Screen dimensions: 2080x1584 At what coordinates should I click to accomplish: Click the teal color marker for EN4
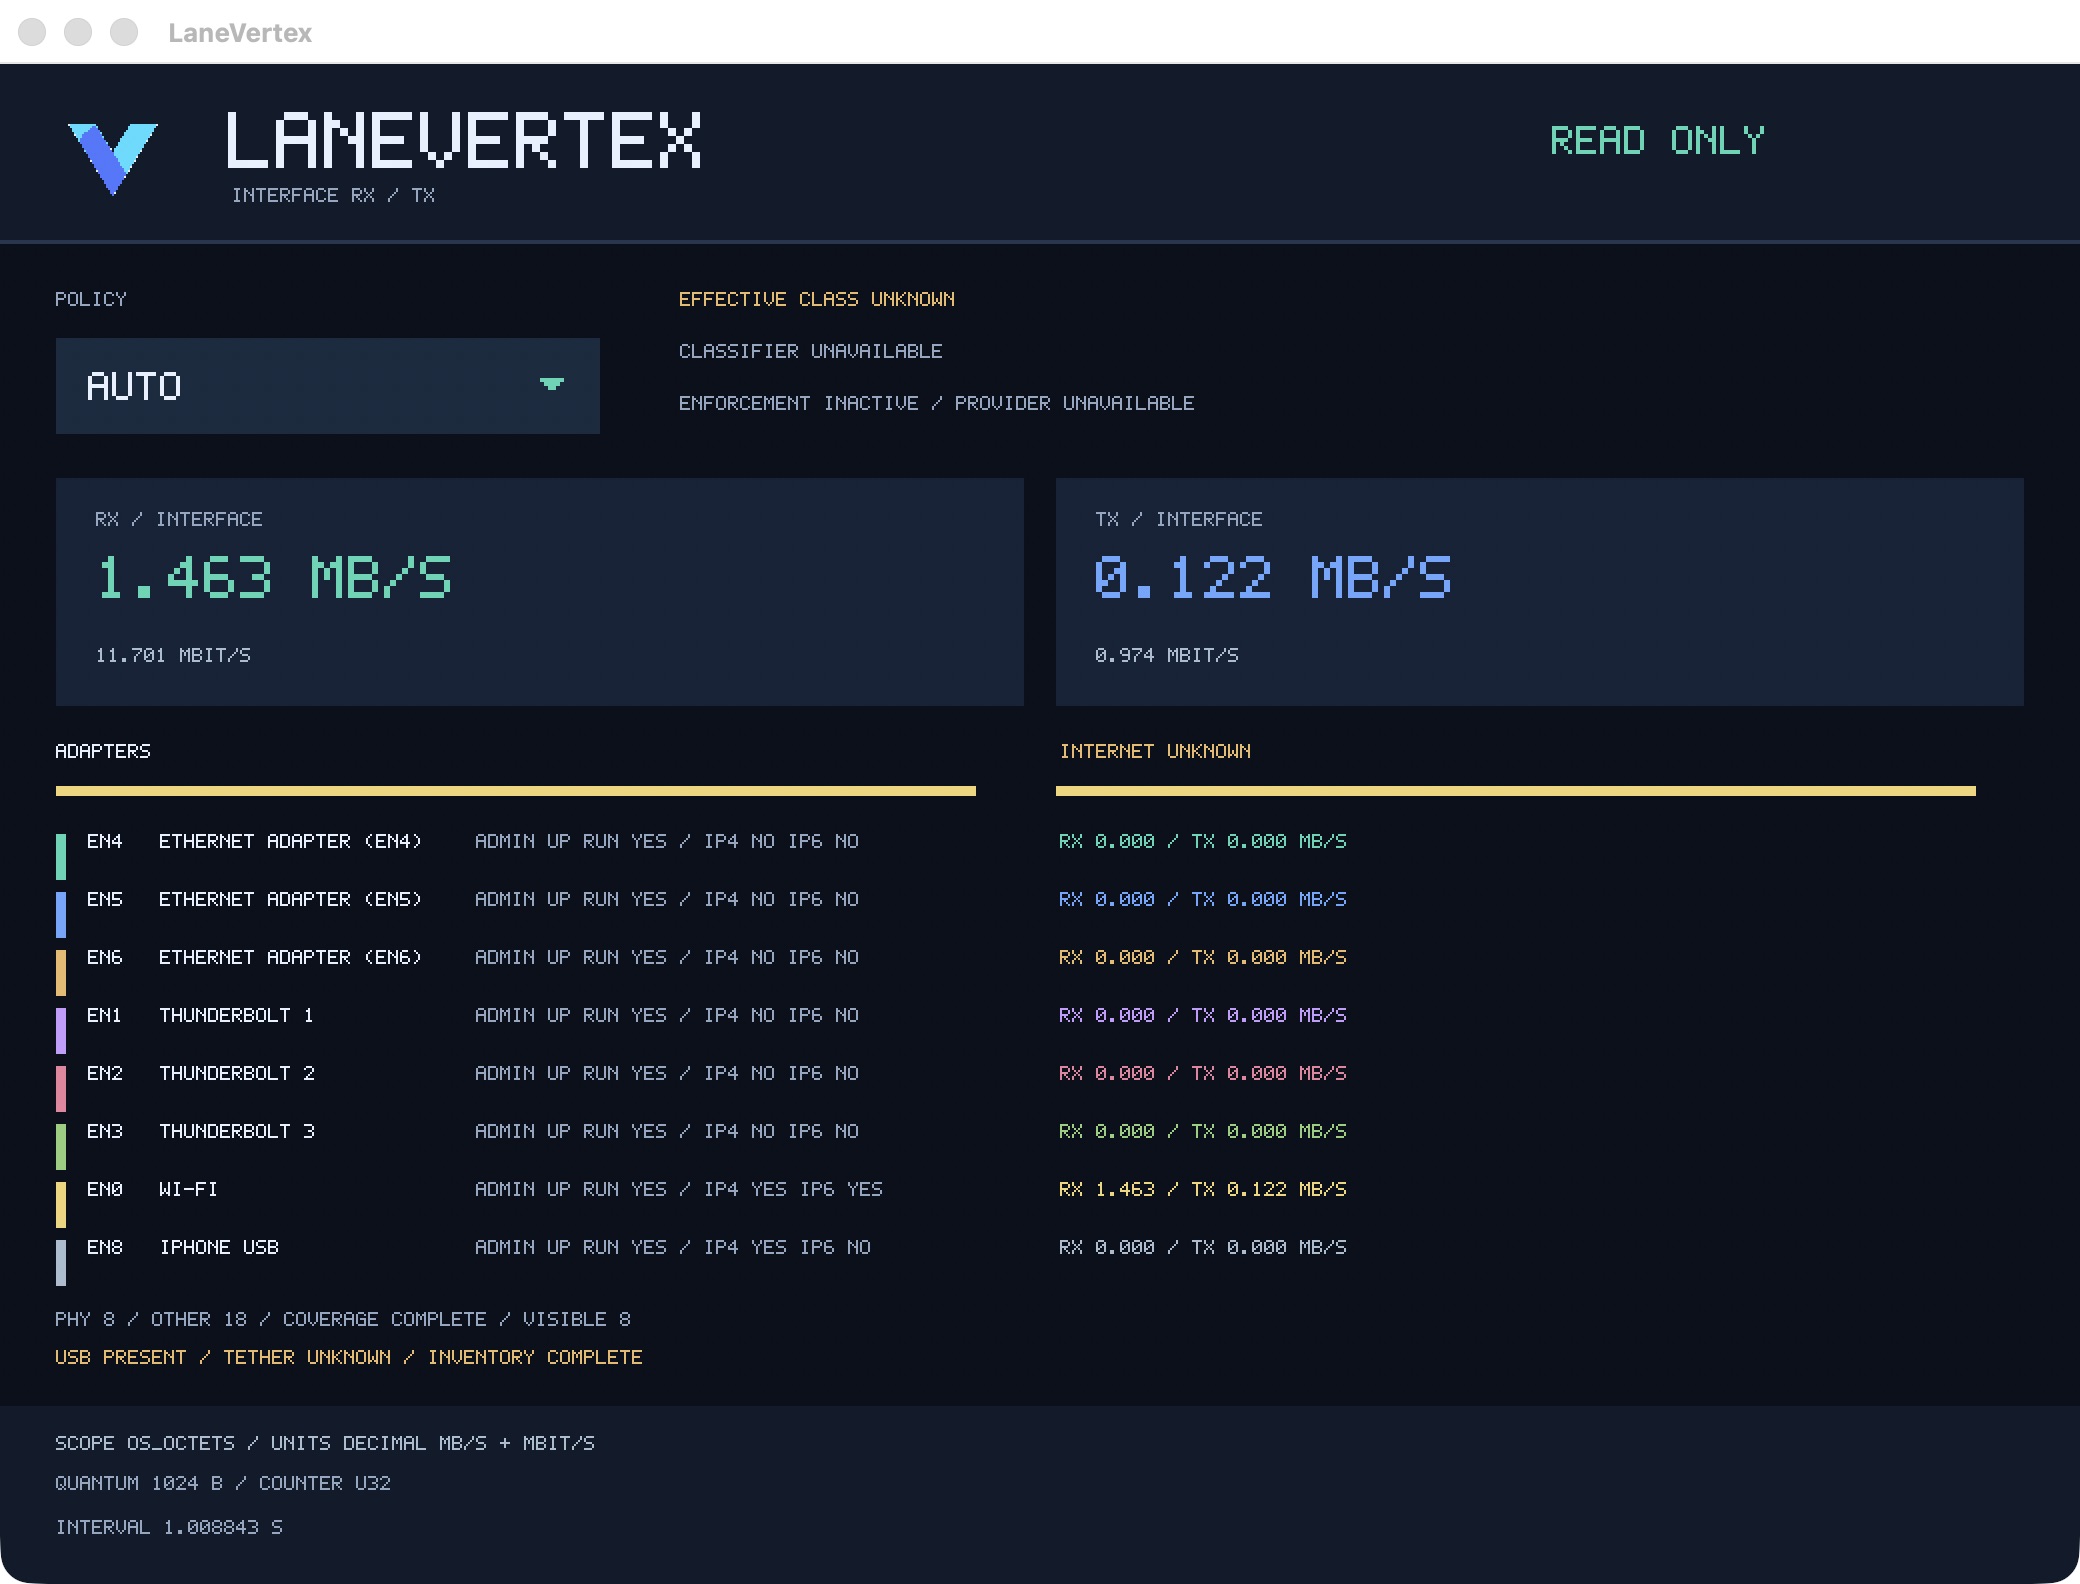click(61, 856)
